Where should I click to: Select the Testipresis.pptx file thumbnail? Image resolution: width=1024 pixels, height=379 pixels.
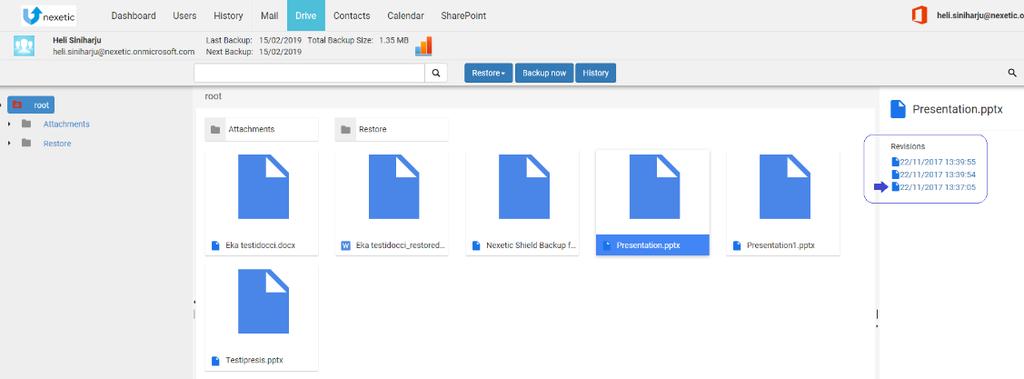point(263,301)
